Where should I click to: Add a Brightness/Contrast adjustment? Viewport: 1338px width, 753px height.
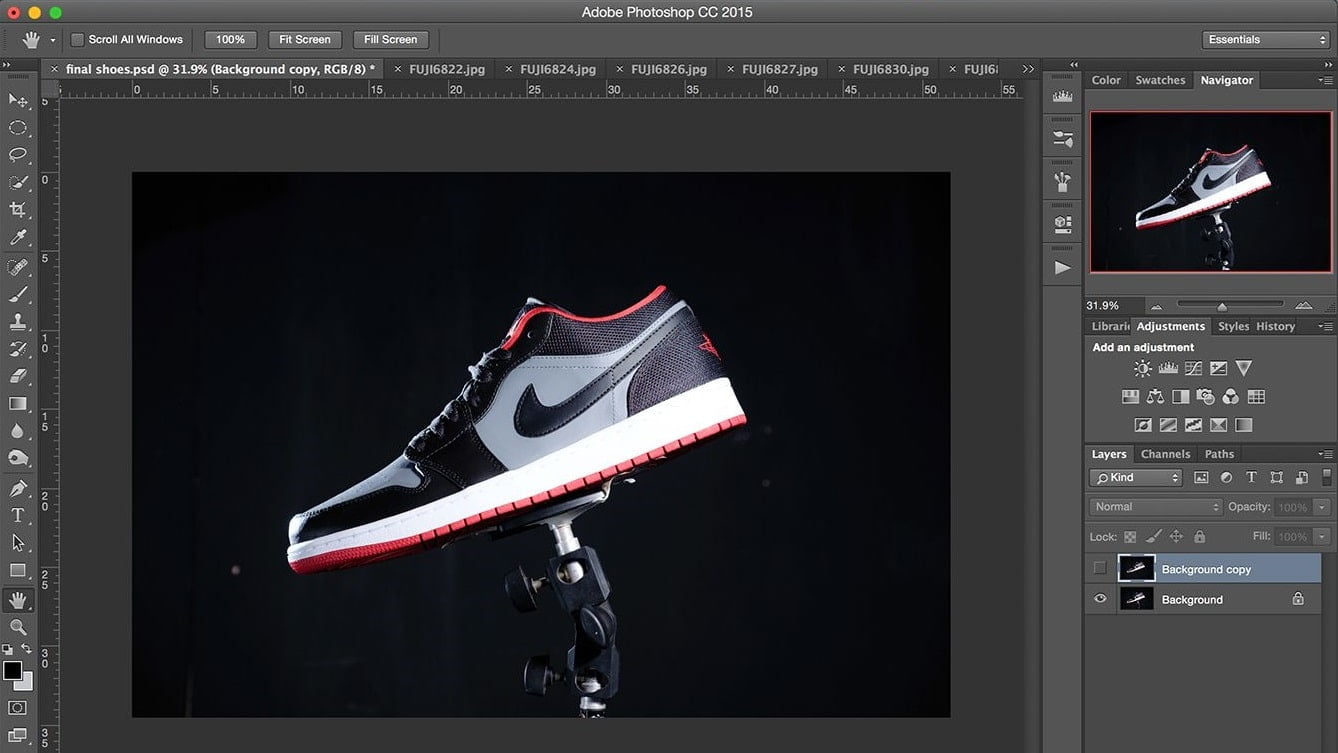pos(1143,369)
